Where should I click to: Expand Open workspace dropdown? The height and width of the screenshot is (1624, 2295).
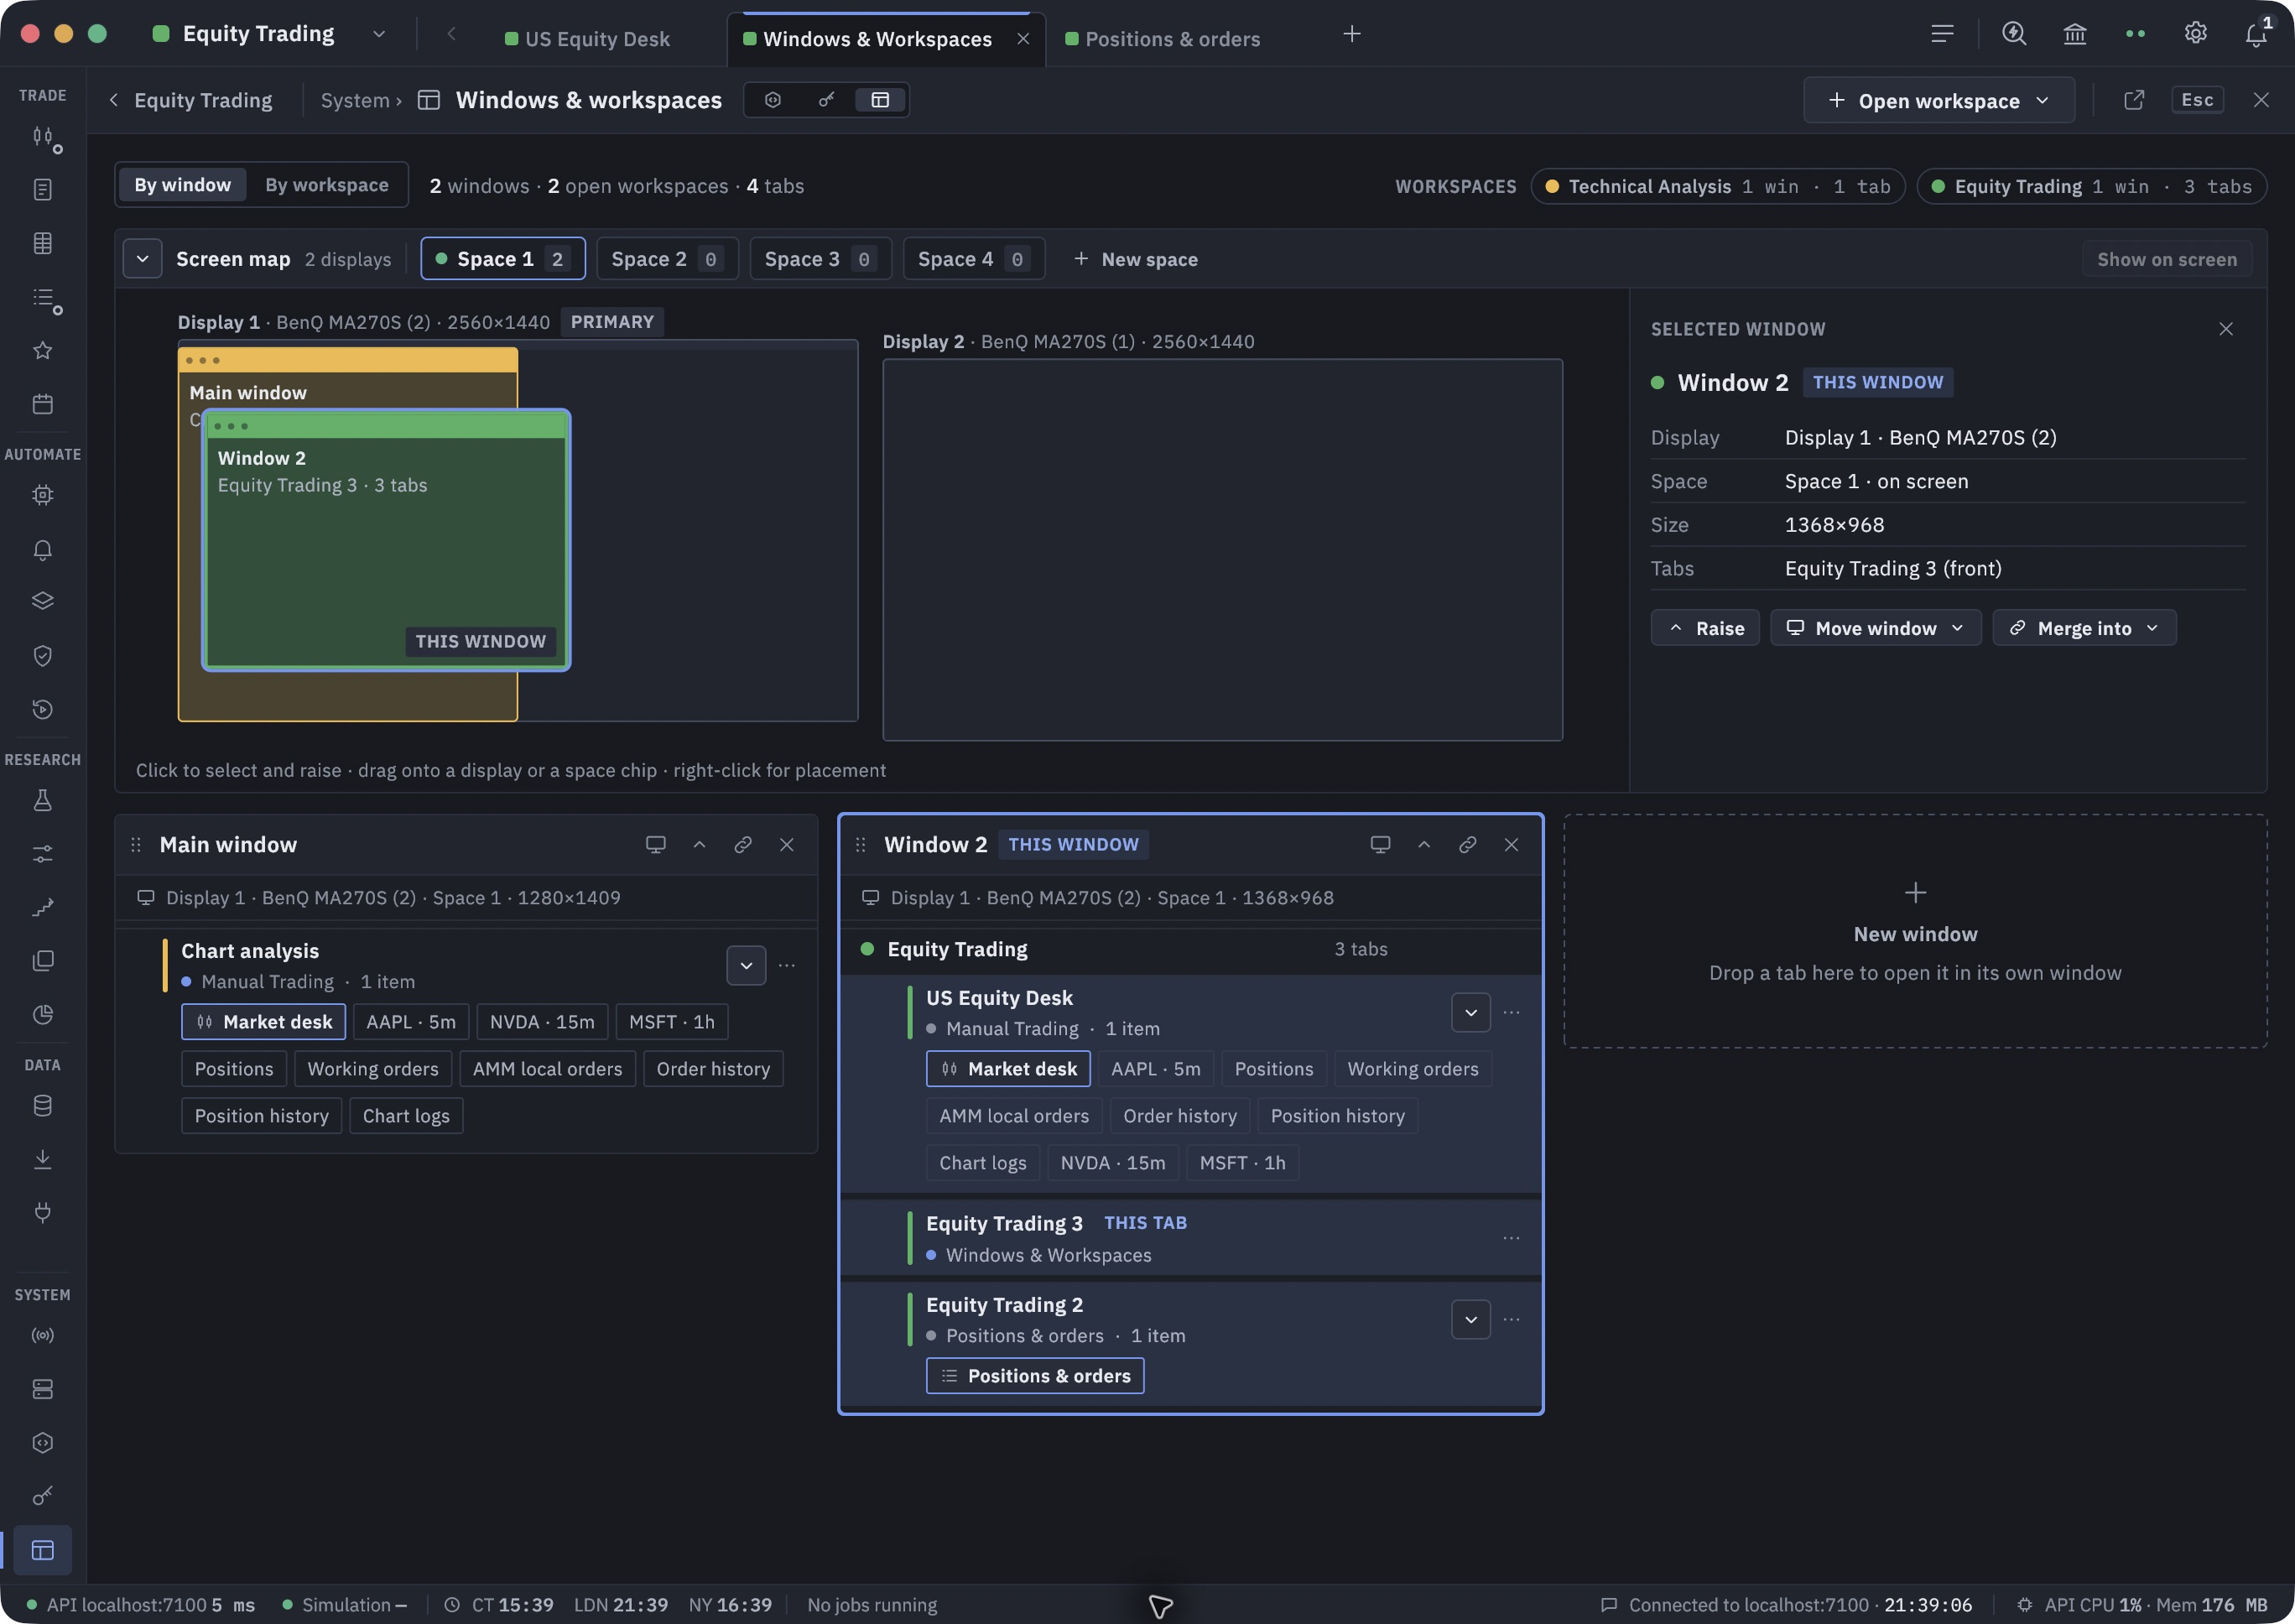(1939, 100)
